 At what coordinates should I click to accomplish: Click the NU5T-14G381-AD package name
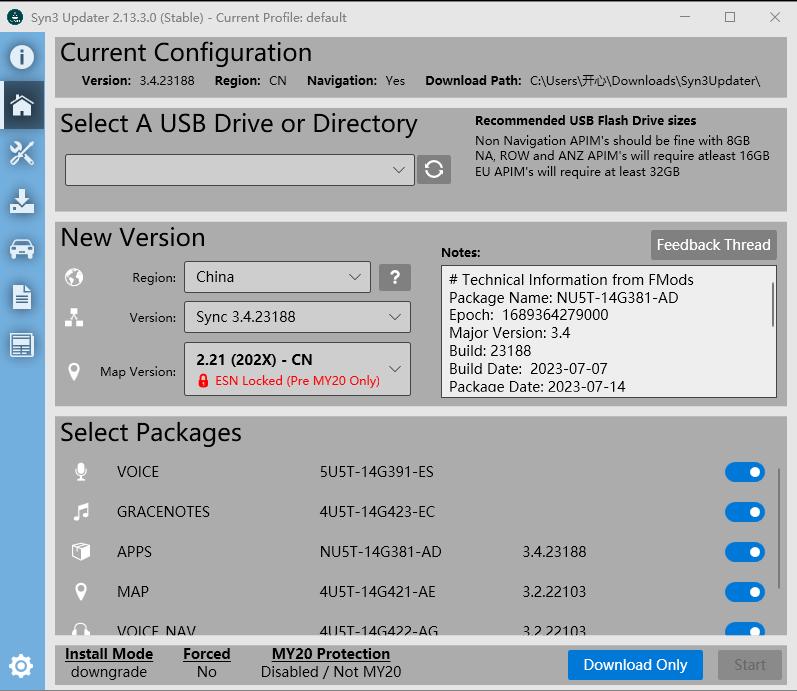click(x=380, y=552)
